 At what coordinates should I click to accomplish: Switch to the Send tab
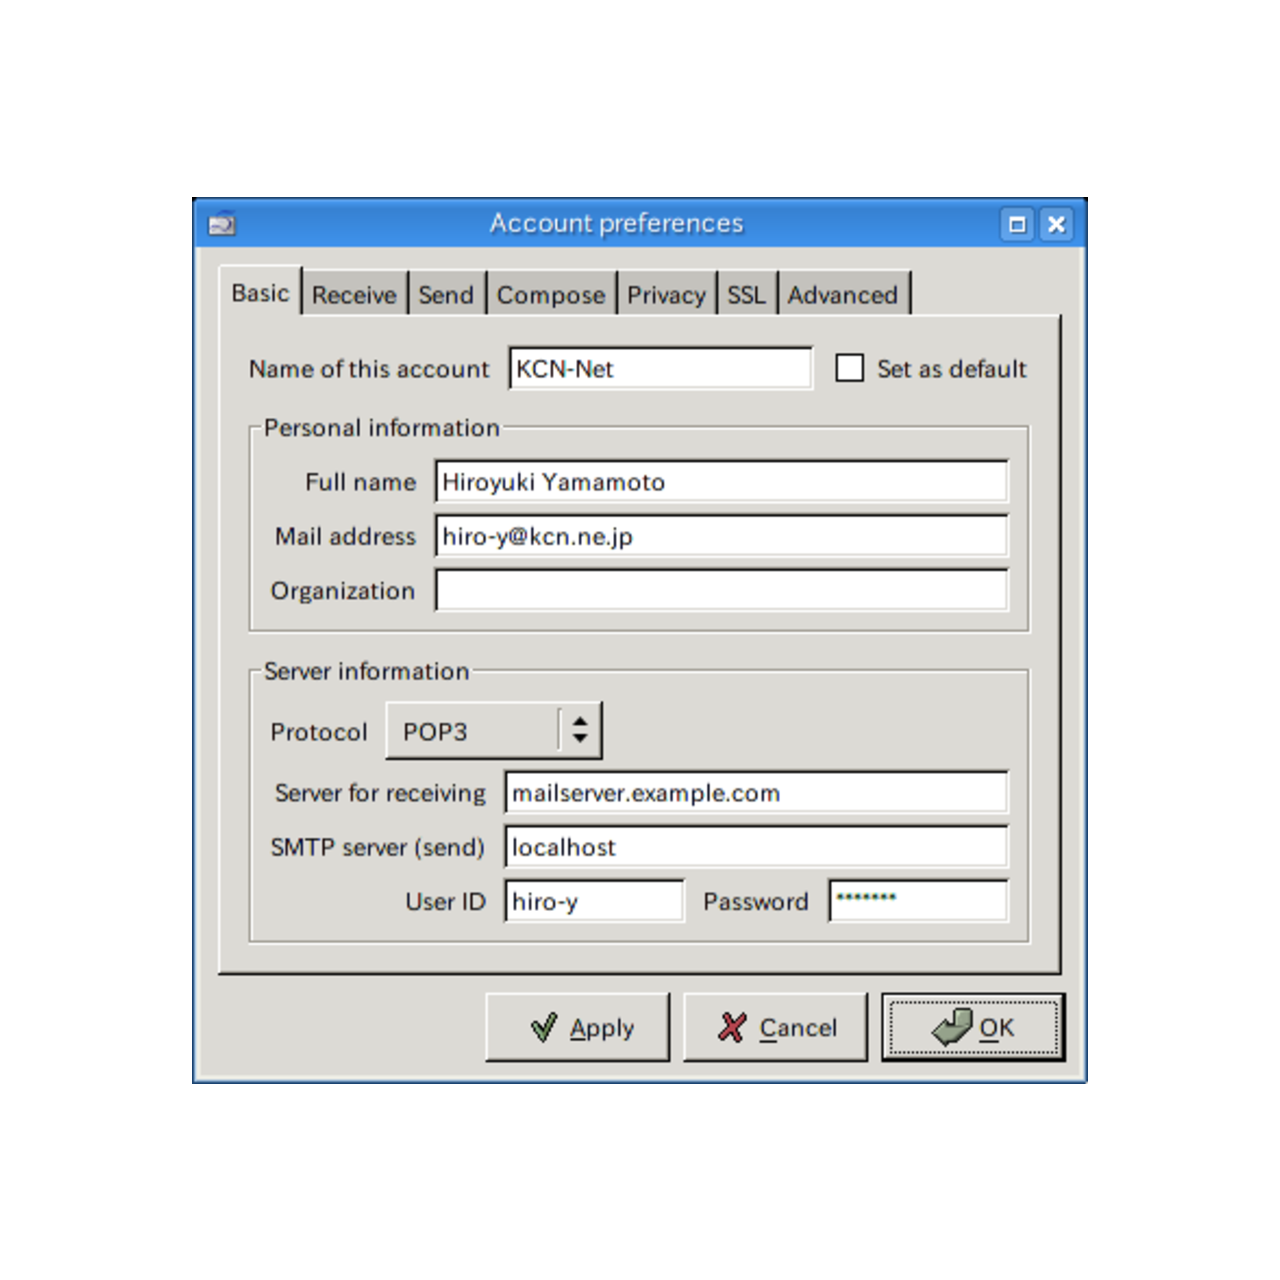446,295
